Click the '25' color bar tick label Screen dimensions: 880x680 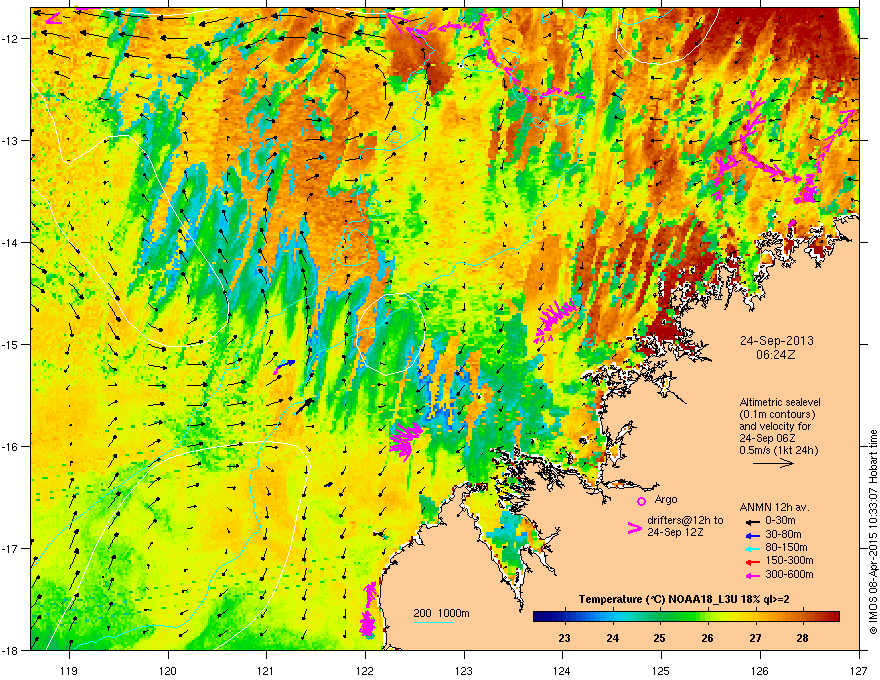(659, 638)
